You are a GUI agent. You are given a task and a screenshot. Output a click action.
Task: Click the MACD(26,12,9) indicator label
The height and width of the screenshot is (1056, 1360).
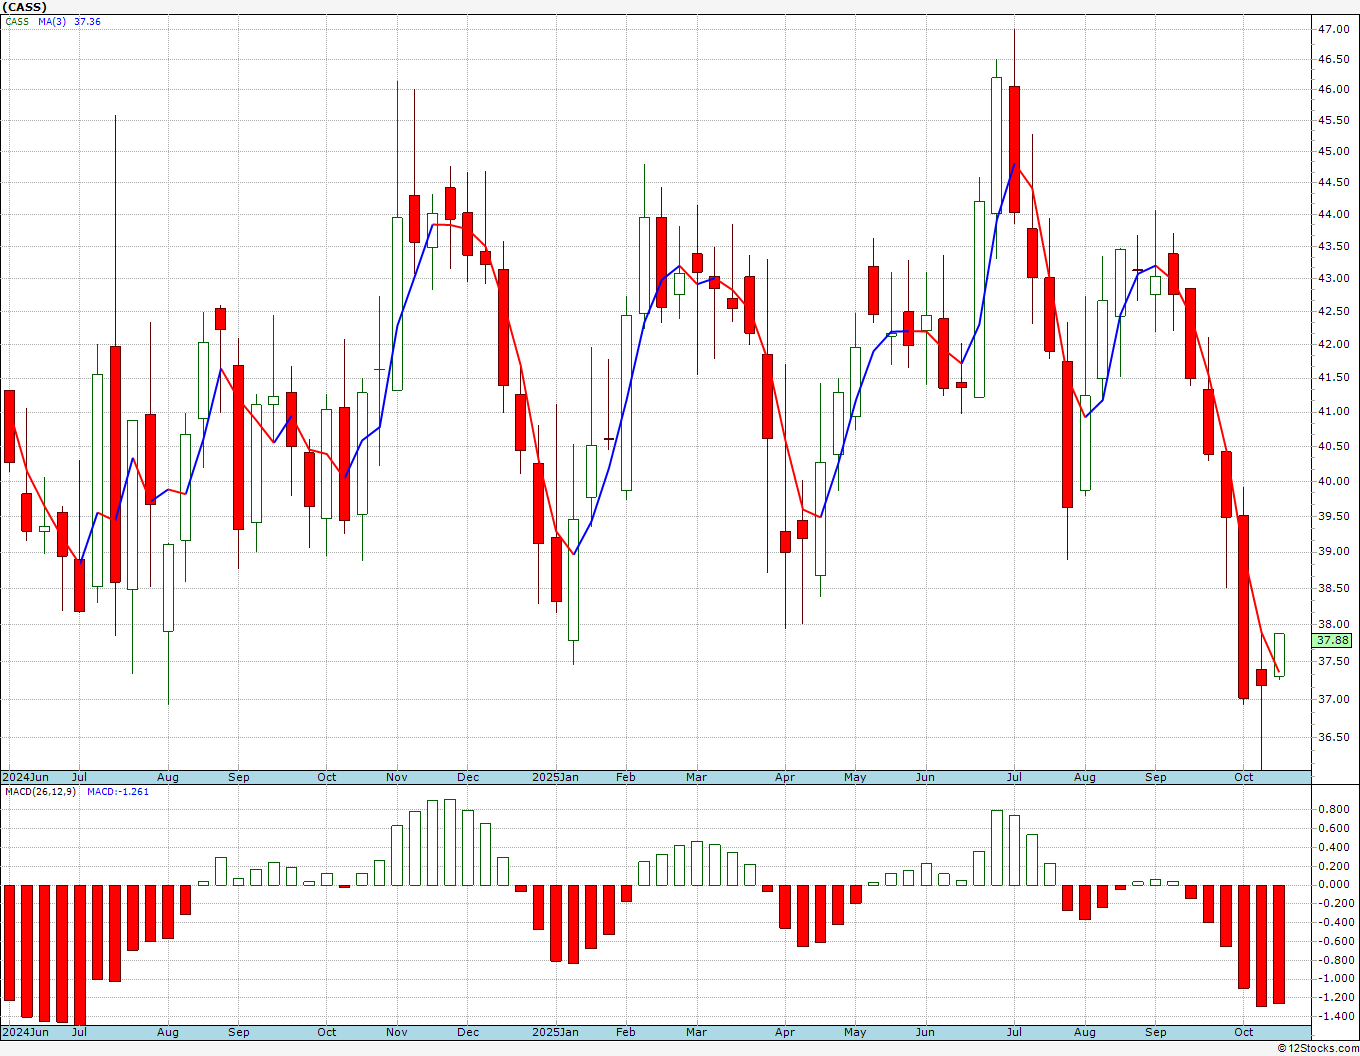40,792
